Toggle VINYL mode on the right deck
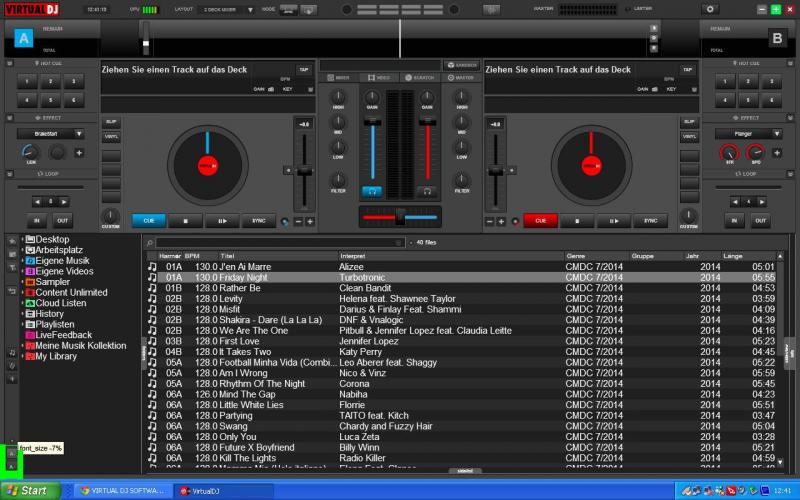Screen dimensions: 800x500 click(x=689, y=136)
